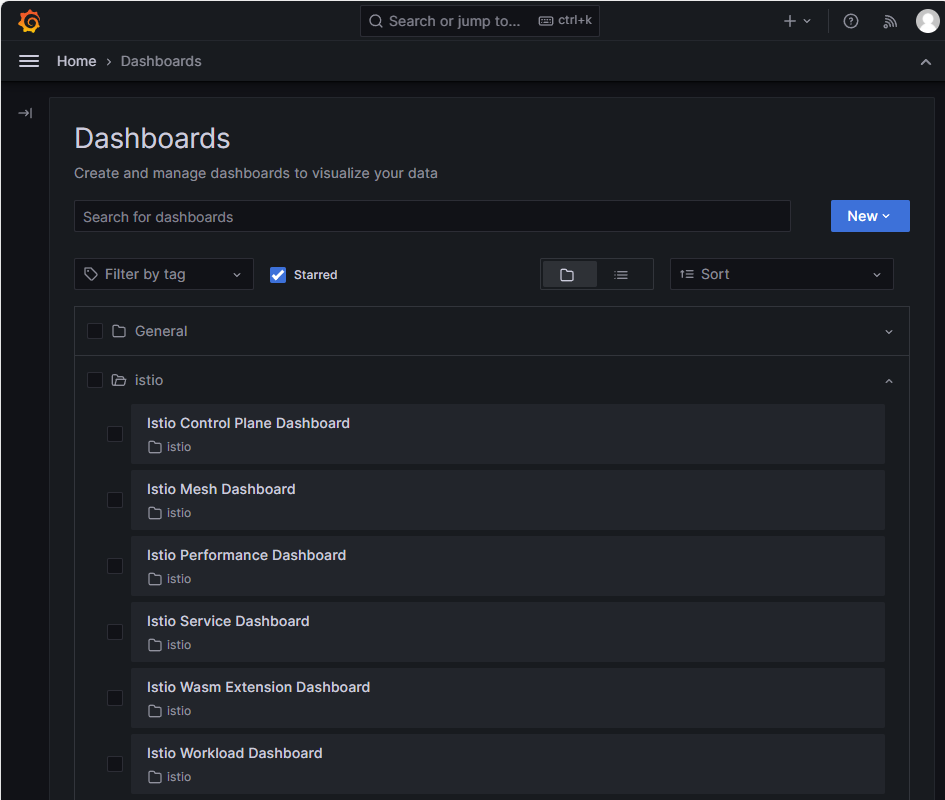Expand the General folder chevron
The height and width of the screenshot is (800, 945).
pyautogui.click(x=888, y=332)
